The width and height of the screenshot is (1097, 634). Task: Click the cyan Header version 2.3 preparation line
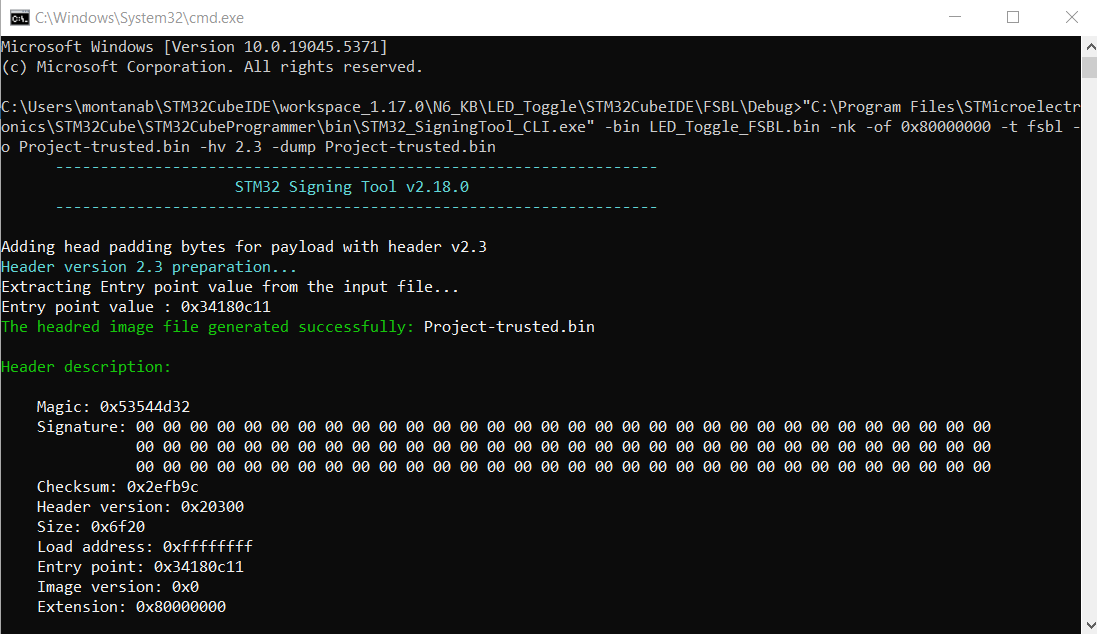click(x=149, y=267)
